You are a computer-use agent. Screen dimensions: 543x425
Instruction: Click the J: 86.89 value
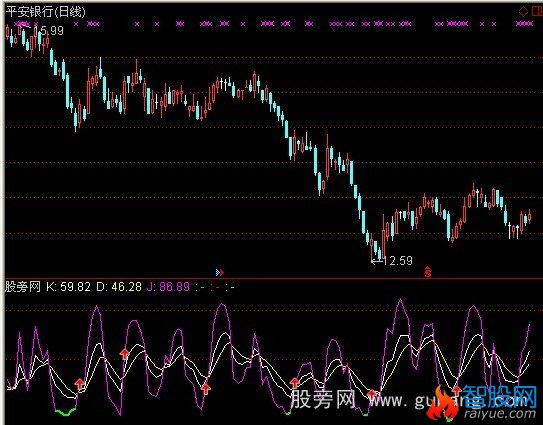point(168,287)
